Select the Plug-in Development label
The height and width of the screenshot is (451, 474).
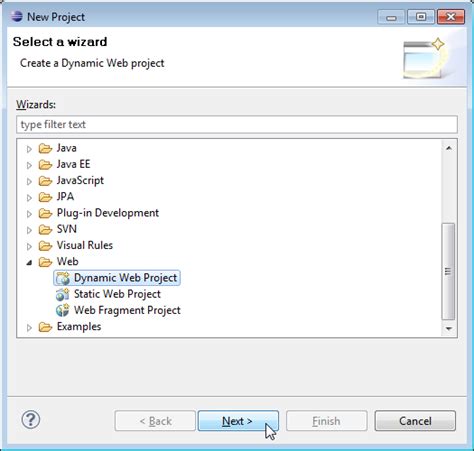[108, 213]
